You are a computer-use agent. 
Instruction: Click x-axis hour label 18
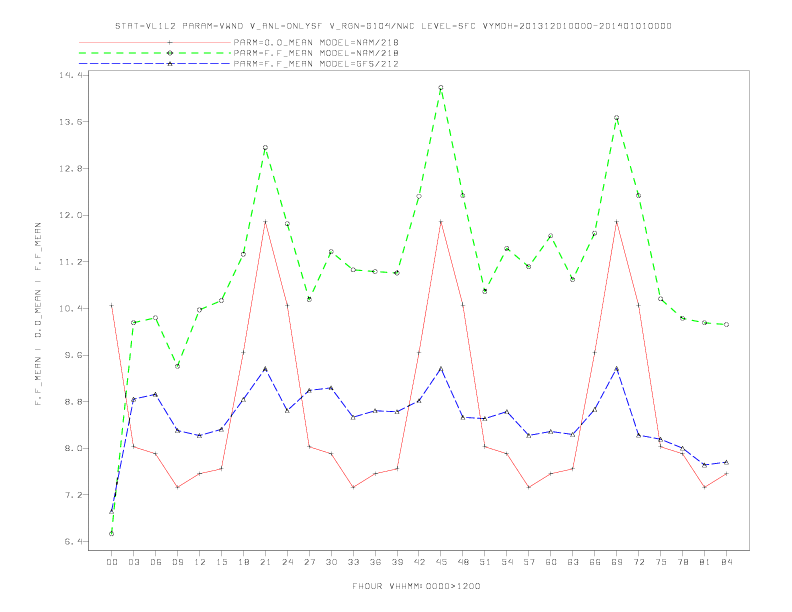tap(243, 562)
